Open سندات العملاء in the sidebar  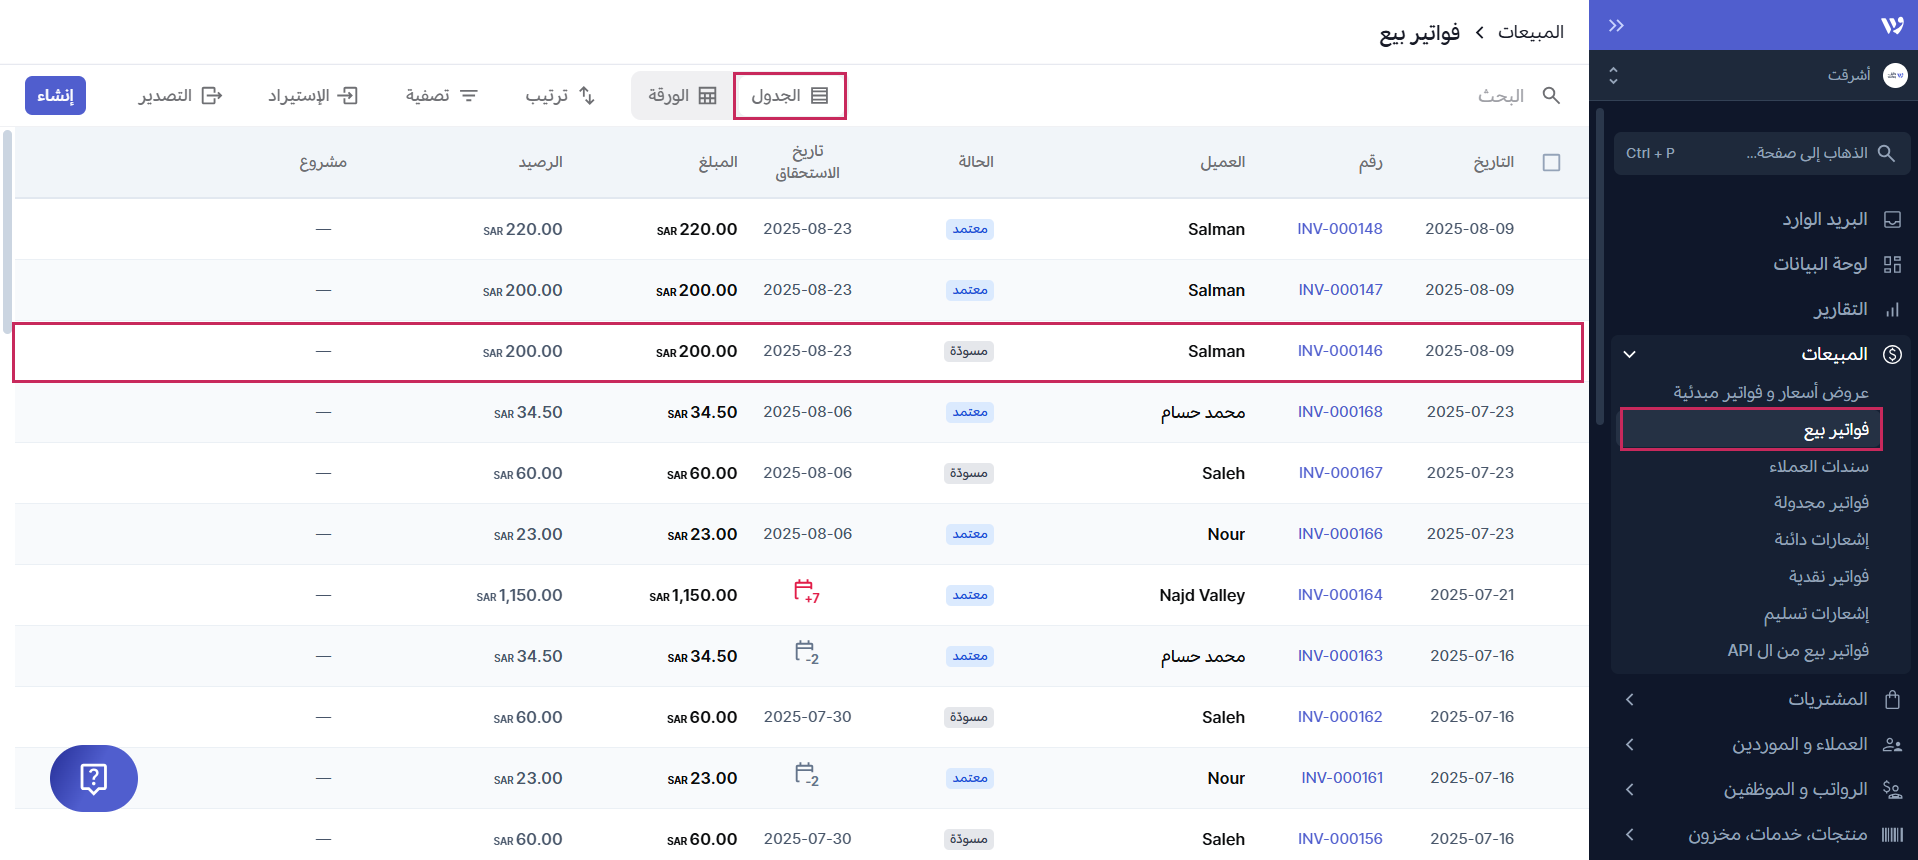pos(1818,467)
